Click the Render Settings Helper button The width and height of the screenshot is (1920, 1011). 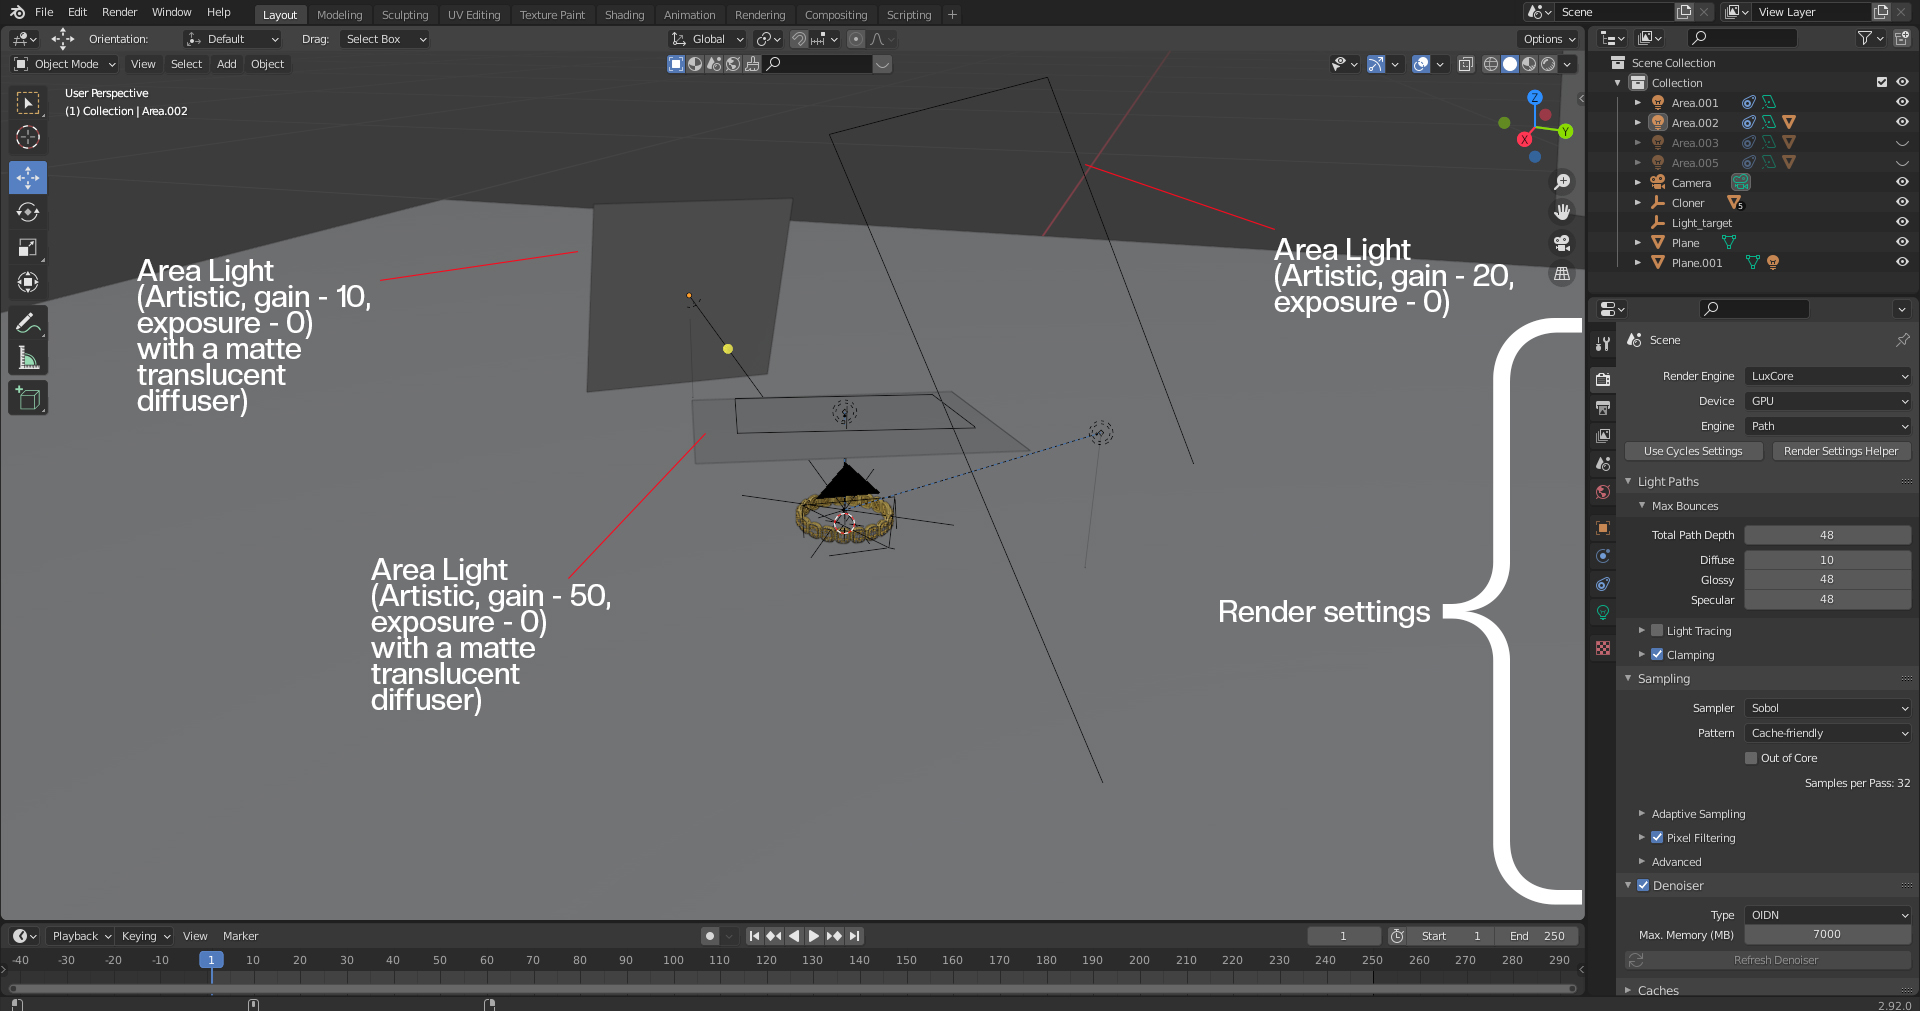click(1840, 451)
